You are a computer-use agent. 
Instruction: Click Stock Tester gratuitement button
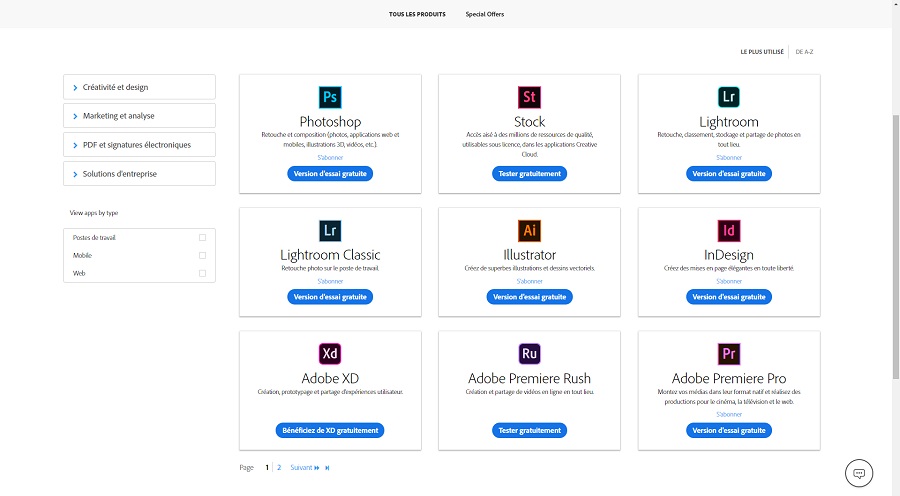529,173
